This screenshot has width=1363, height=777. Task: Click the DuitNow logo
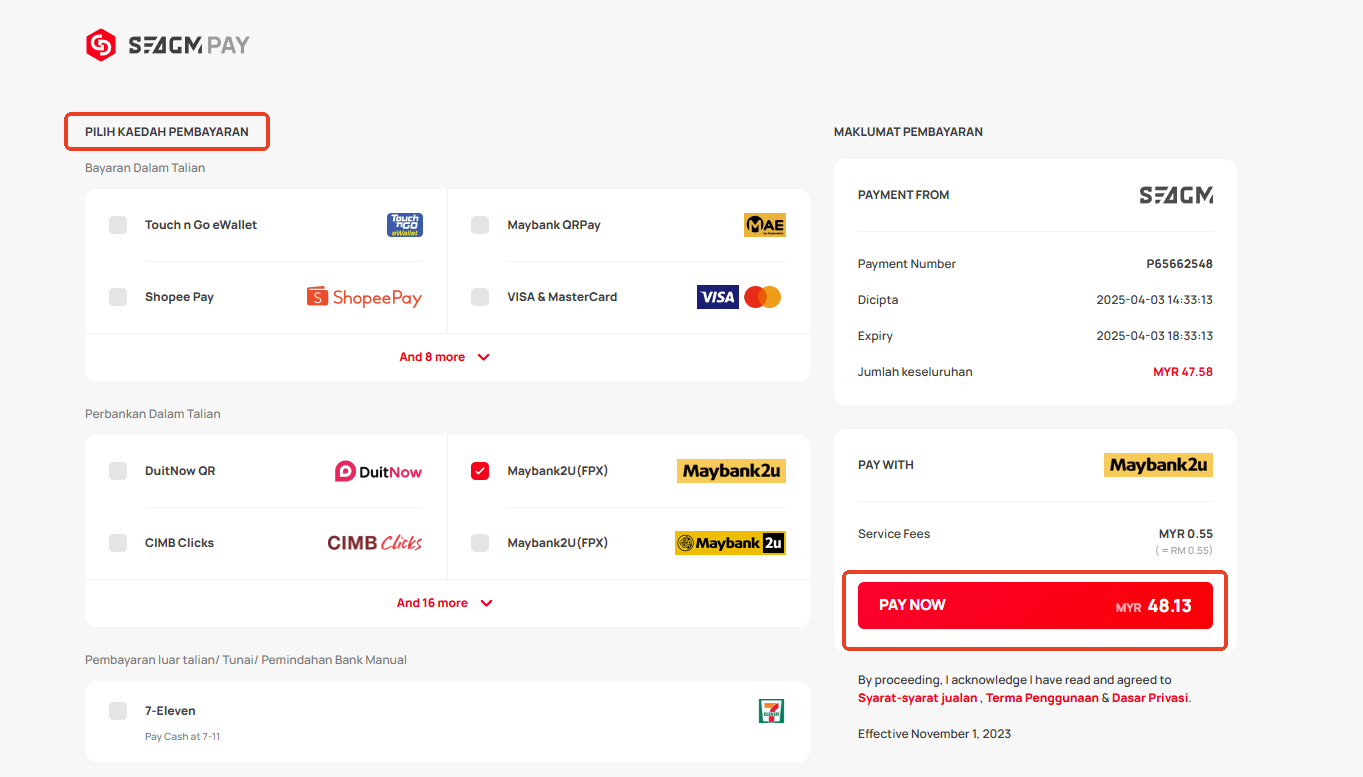(379, 471)
